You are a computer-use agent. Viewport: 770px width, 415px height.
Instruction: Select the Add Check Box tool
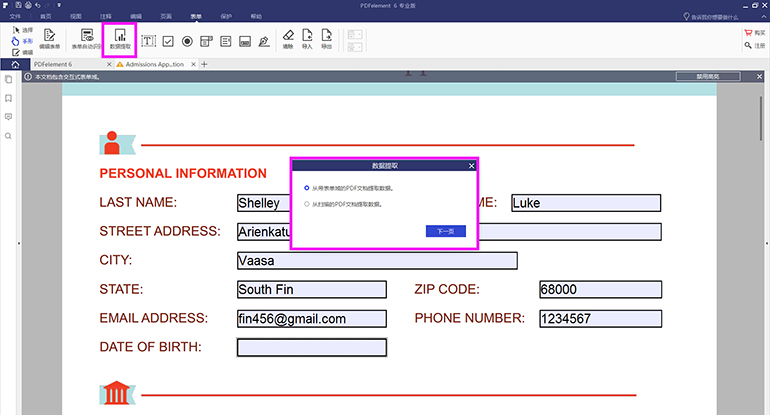click(168, 41)
